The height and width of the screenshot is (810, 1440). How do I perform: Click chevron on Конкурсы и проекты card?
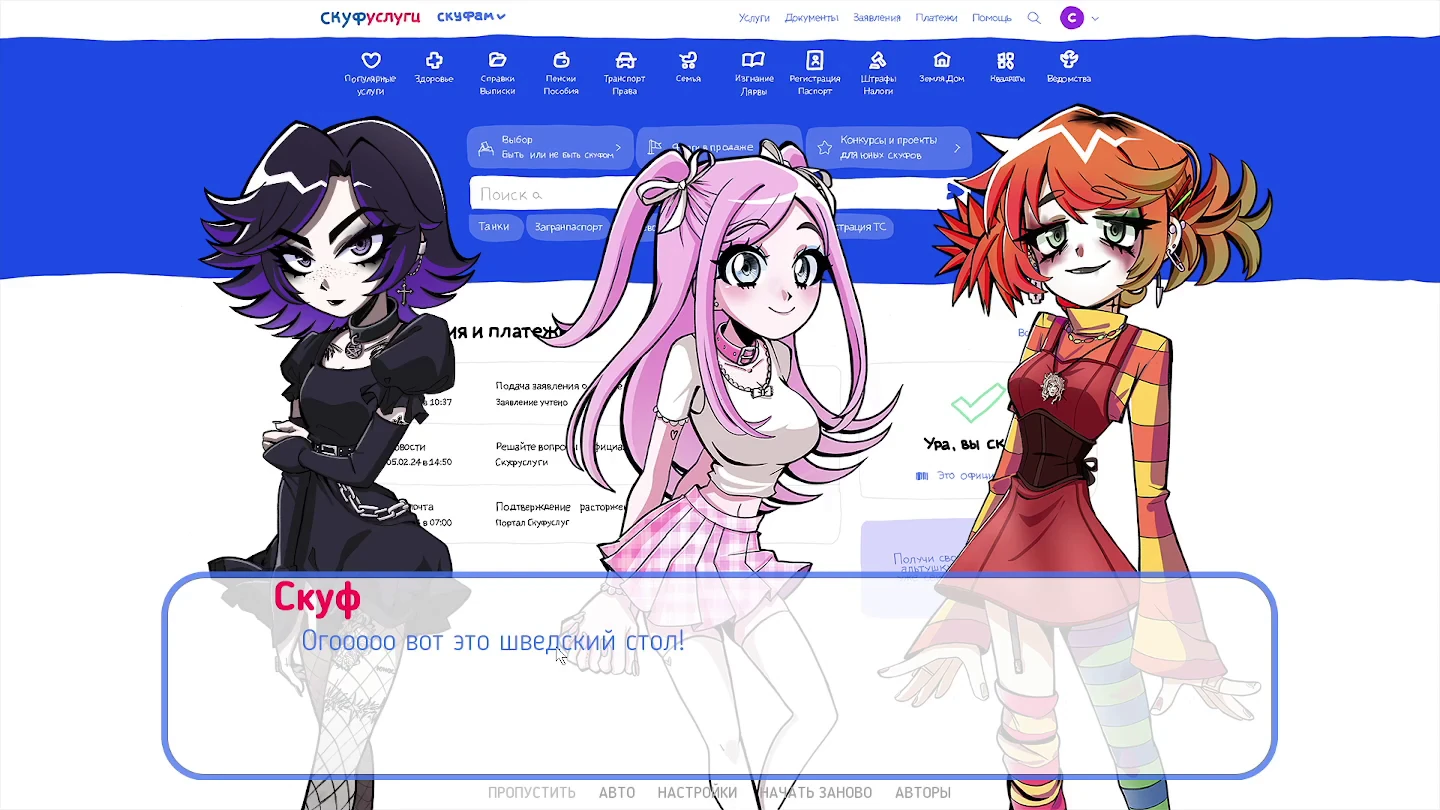tap(957, 148)
